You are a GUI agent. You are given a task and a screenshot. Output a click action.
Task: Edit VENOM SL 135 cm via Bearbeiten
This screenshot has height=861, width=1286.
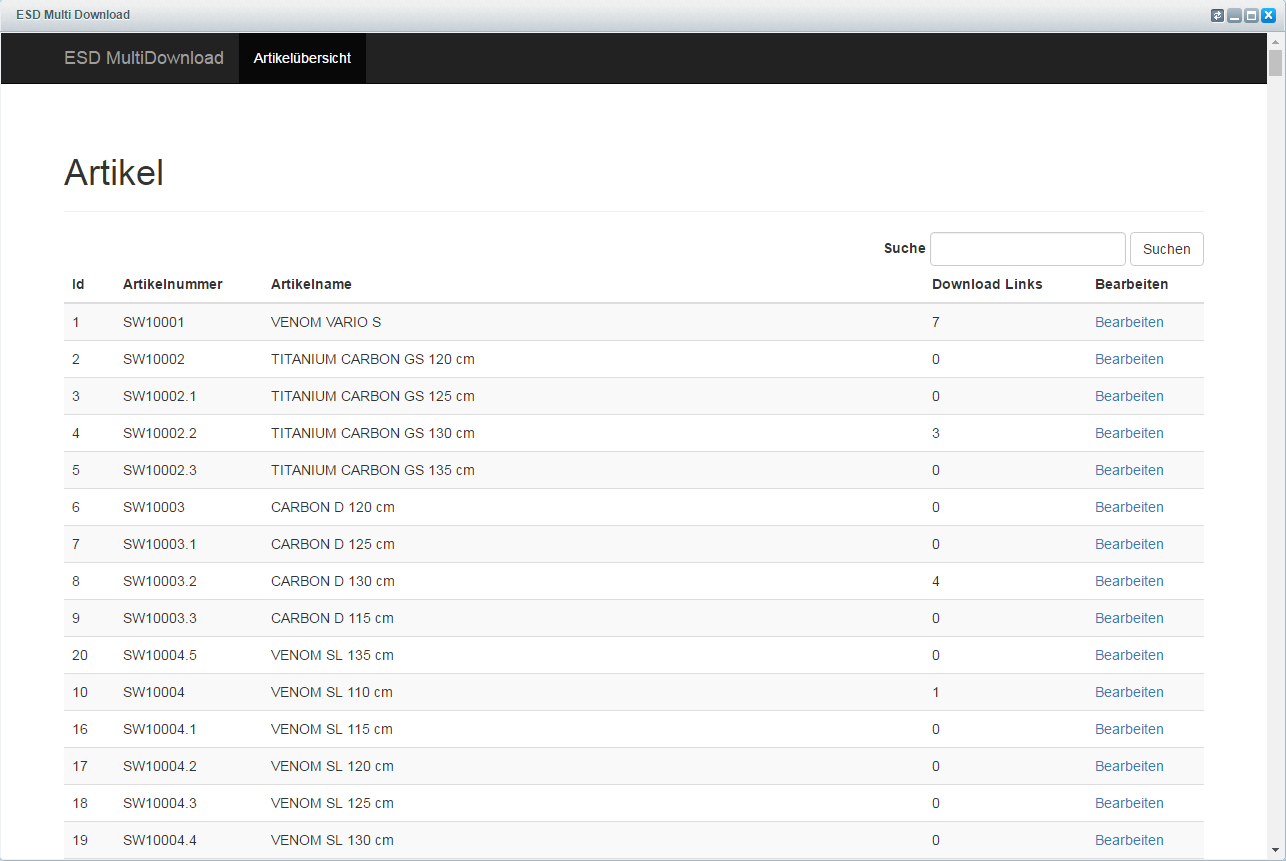point(1129,655)
